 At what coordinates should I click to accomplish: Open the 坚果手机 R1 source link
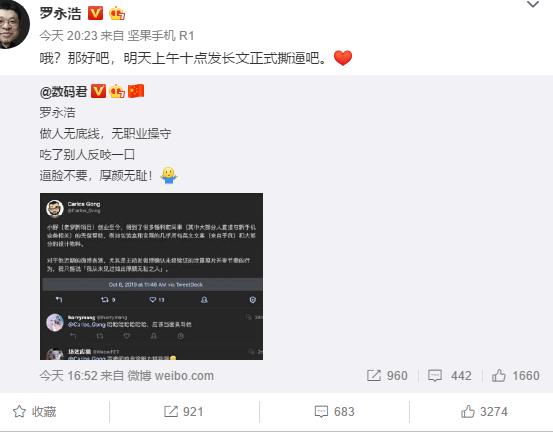pos(160,36)
